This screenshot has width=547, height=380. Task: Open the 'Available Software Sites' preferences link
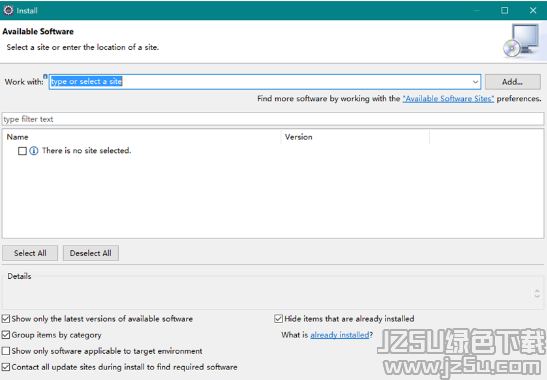coord(448,99)
